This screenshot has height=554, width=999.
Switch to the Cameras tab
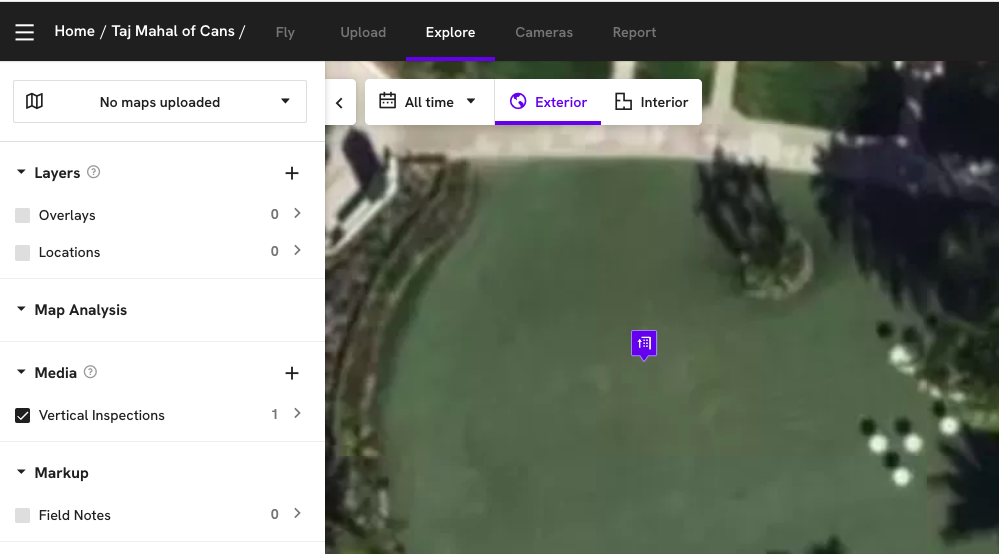[x=544, y=32]
